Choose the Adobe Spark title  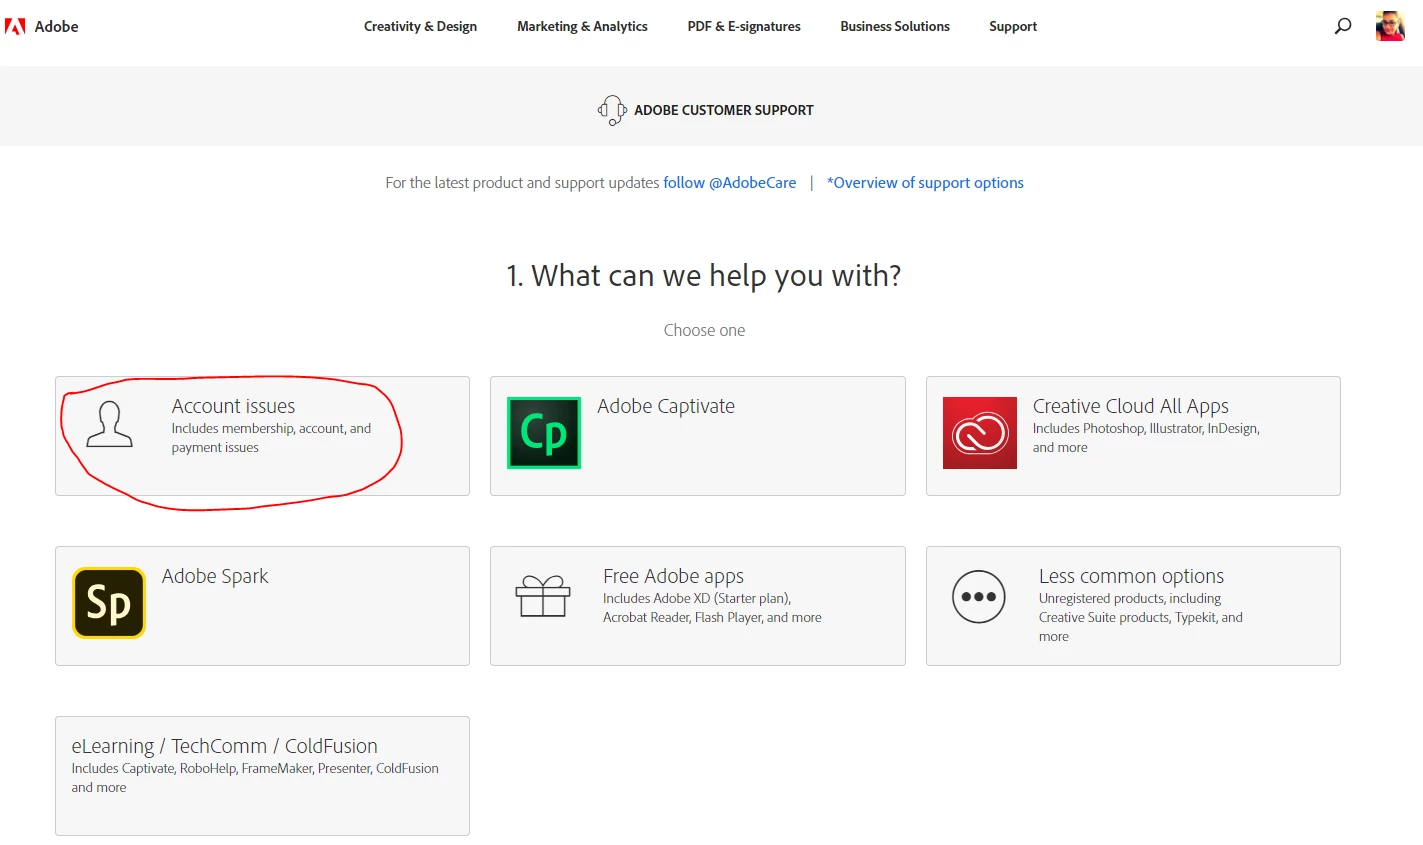pyautogui.click(x=215, y=576)
